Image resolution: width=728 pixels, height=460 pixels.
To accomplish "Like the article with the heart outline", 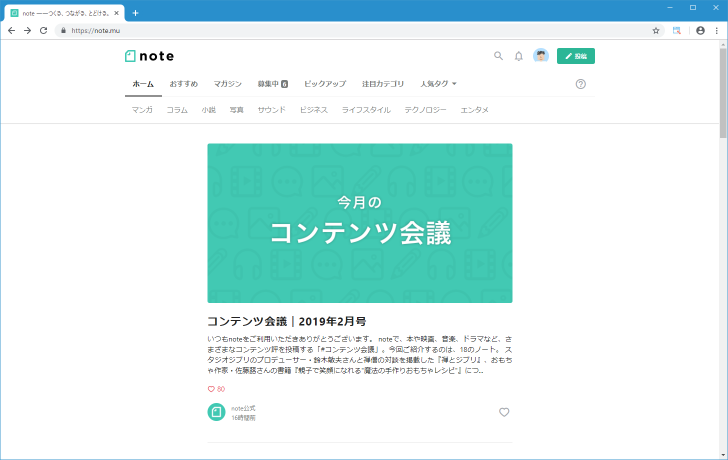I will click(504, 412).
